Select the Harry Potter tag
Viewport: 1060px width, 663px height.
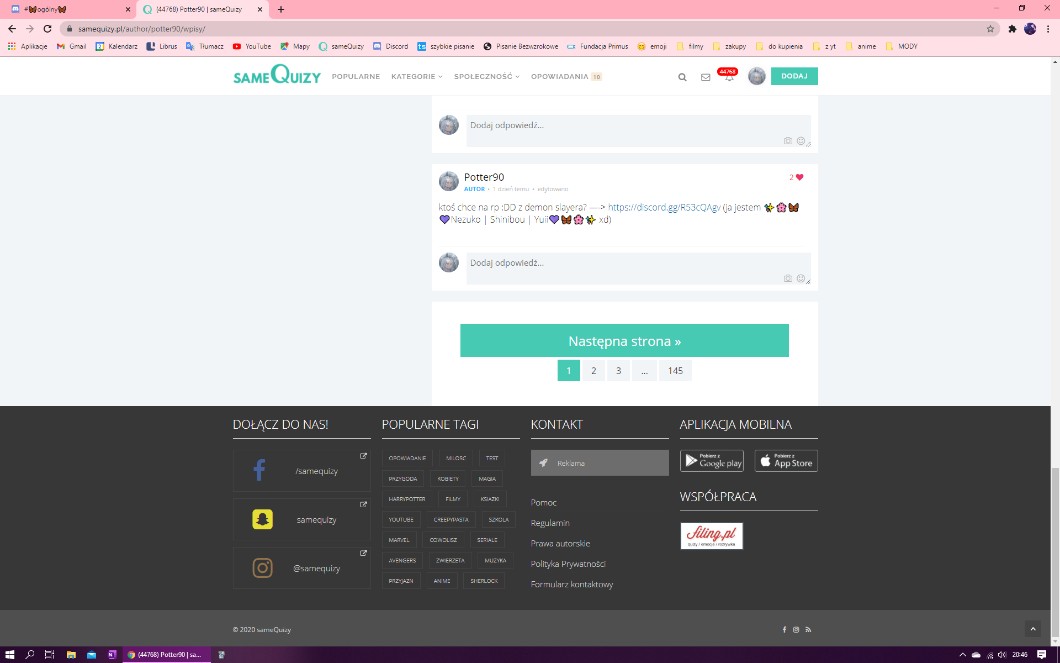click(x=407, y=499)
